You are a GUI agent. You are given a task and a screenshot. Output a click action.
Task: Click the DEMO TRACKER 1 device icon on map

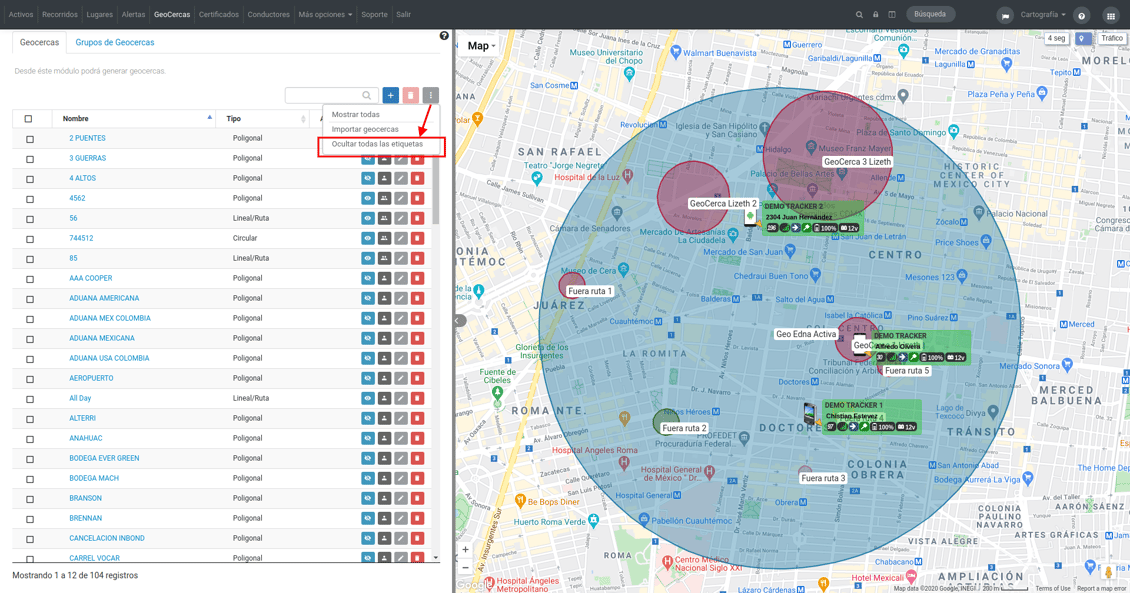click(x=810, y=413)
